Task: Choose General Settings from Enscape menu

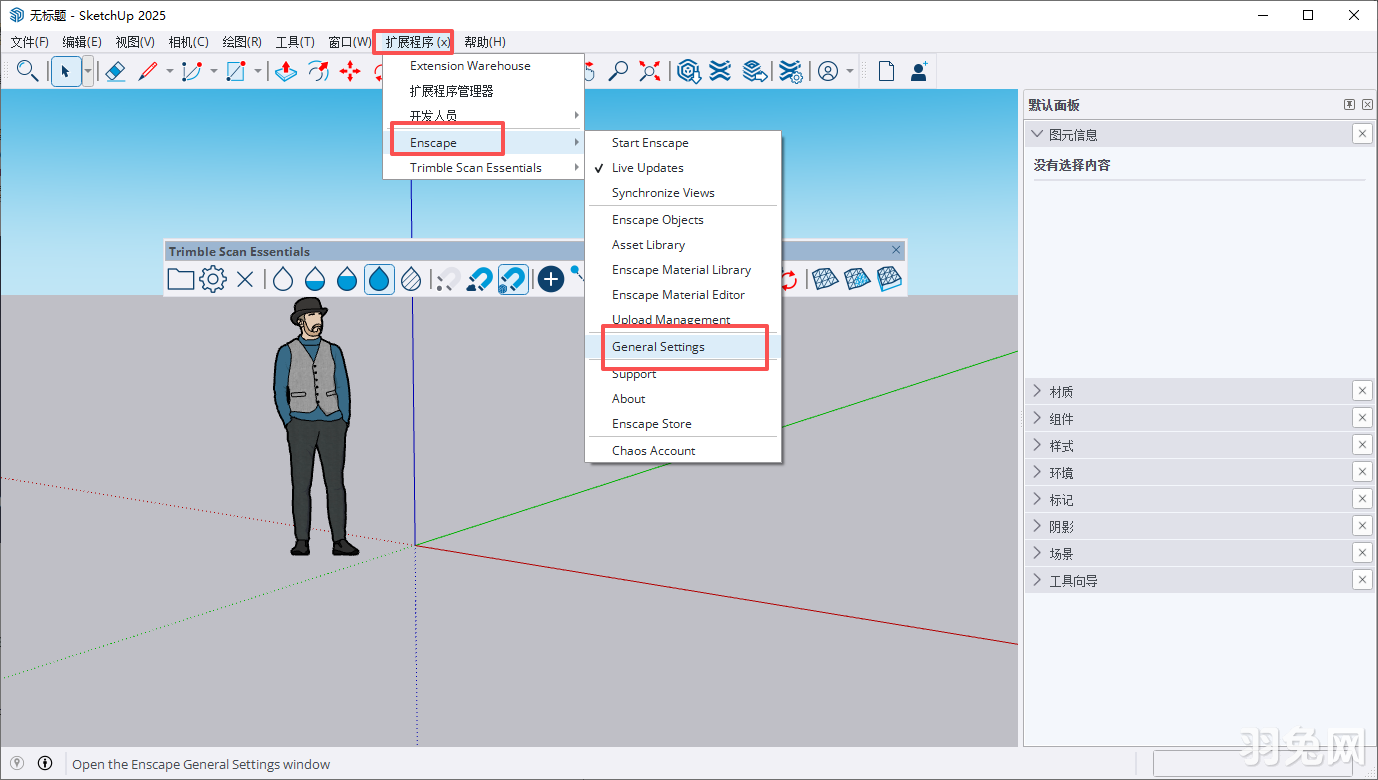Action: (658, 347)
